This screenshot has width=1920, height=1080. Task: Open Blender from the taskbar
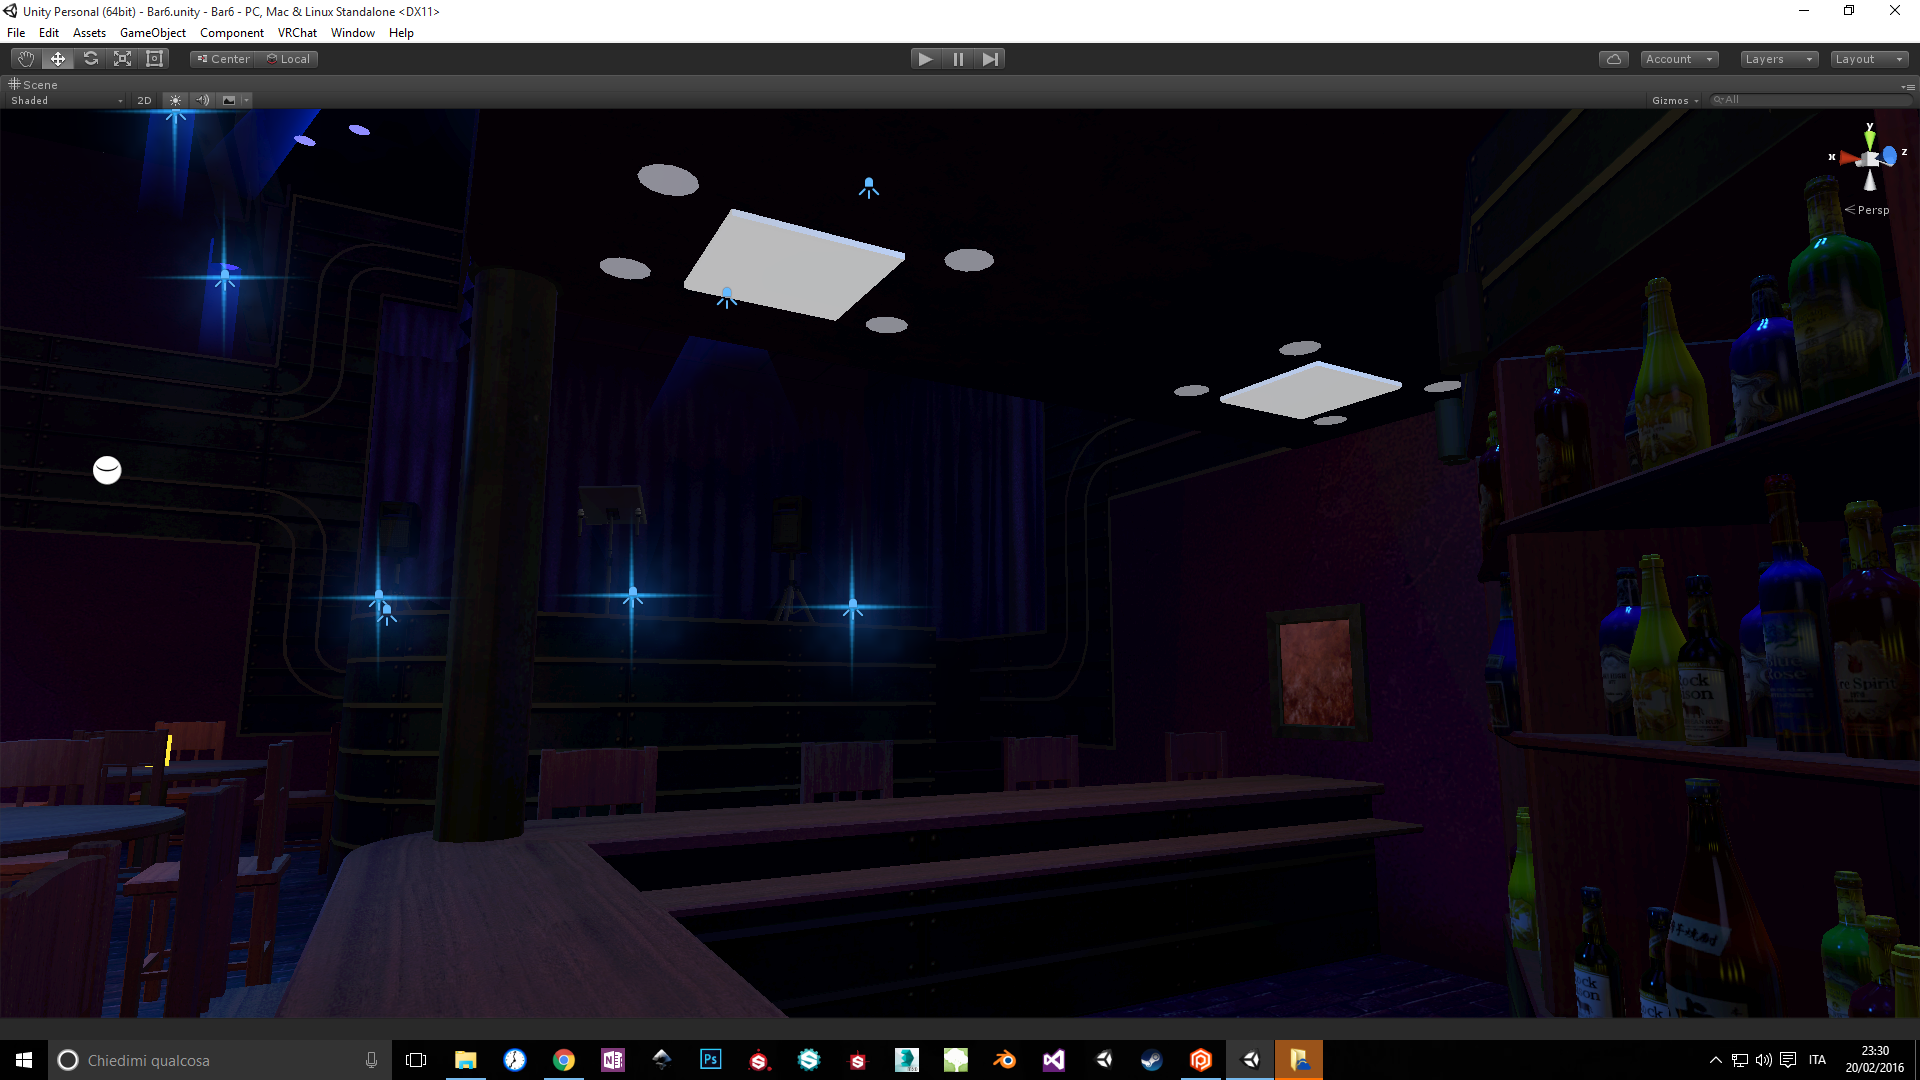point(1005,1060)
